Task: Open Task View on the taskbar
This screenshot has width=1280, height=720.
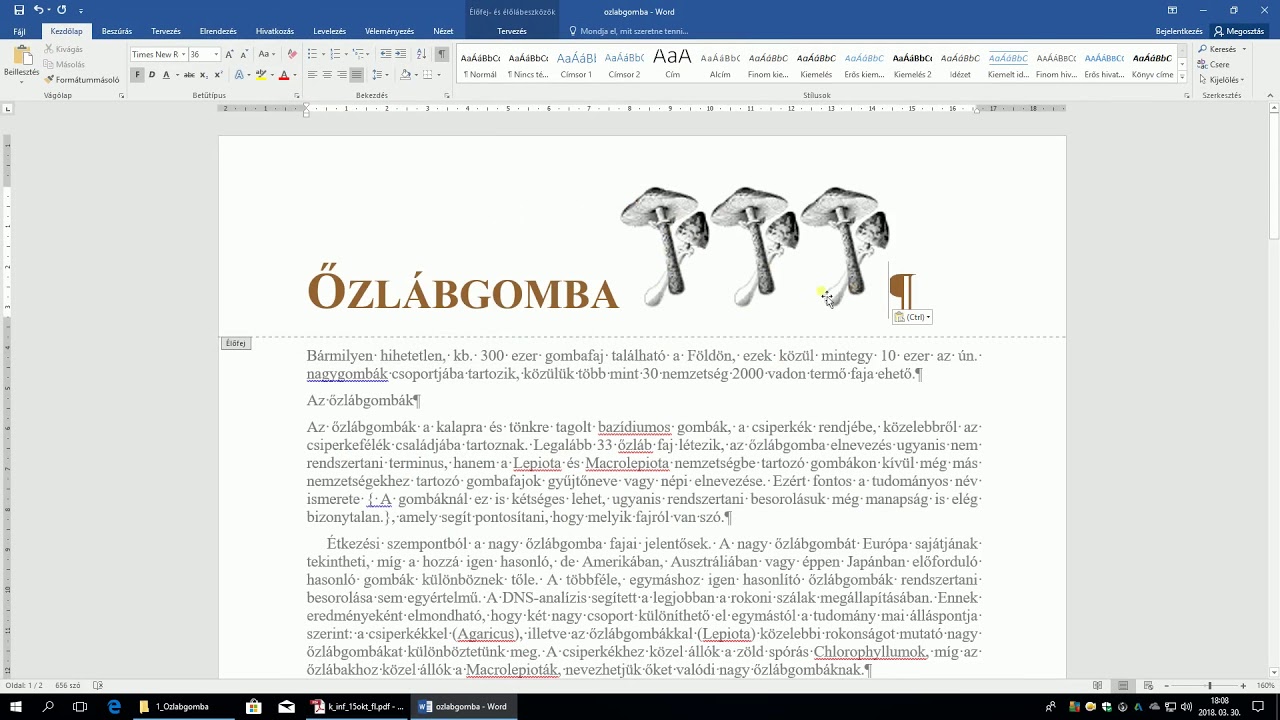Action: click(81, 706)
